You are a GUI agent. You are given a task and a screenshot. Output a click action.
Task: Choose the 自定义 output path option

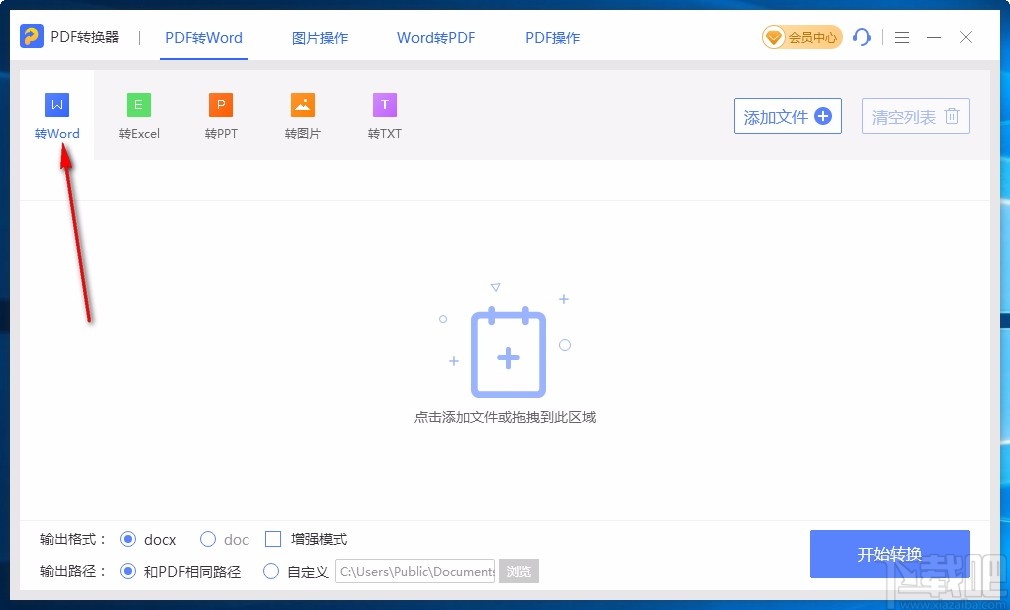271,571
